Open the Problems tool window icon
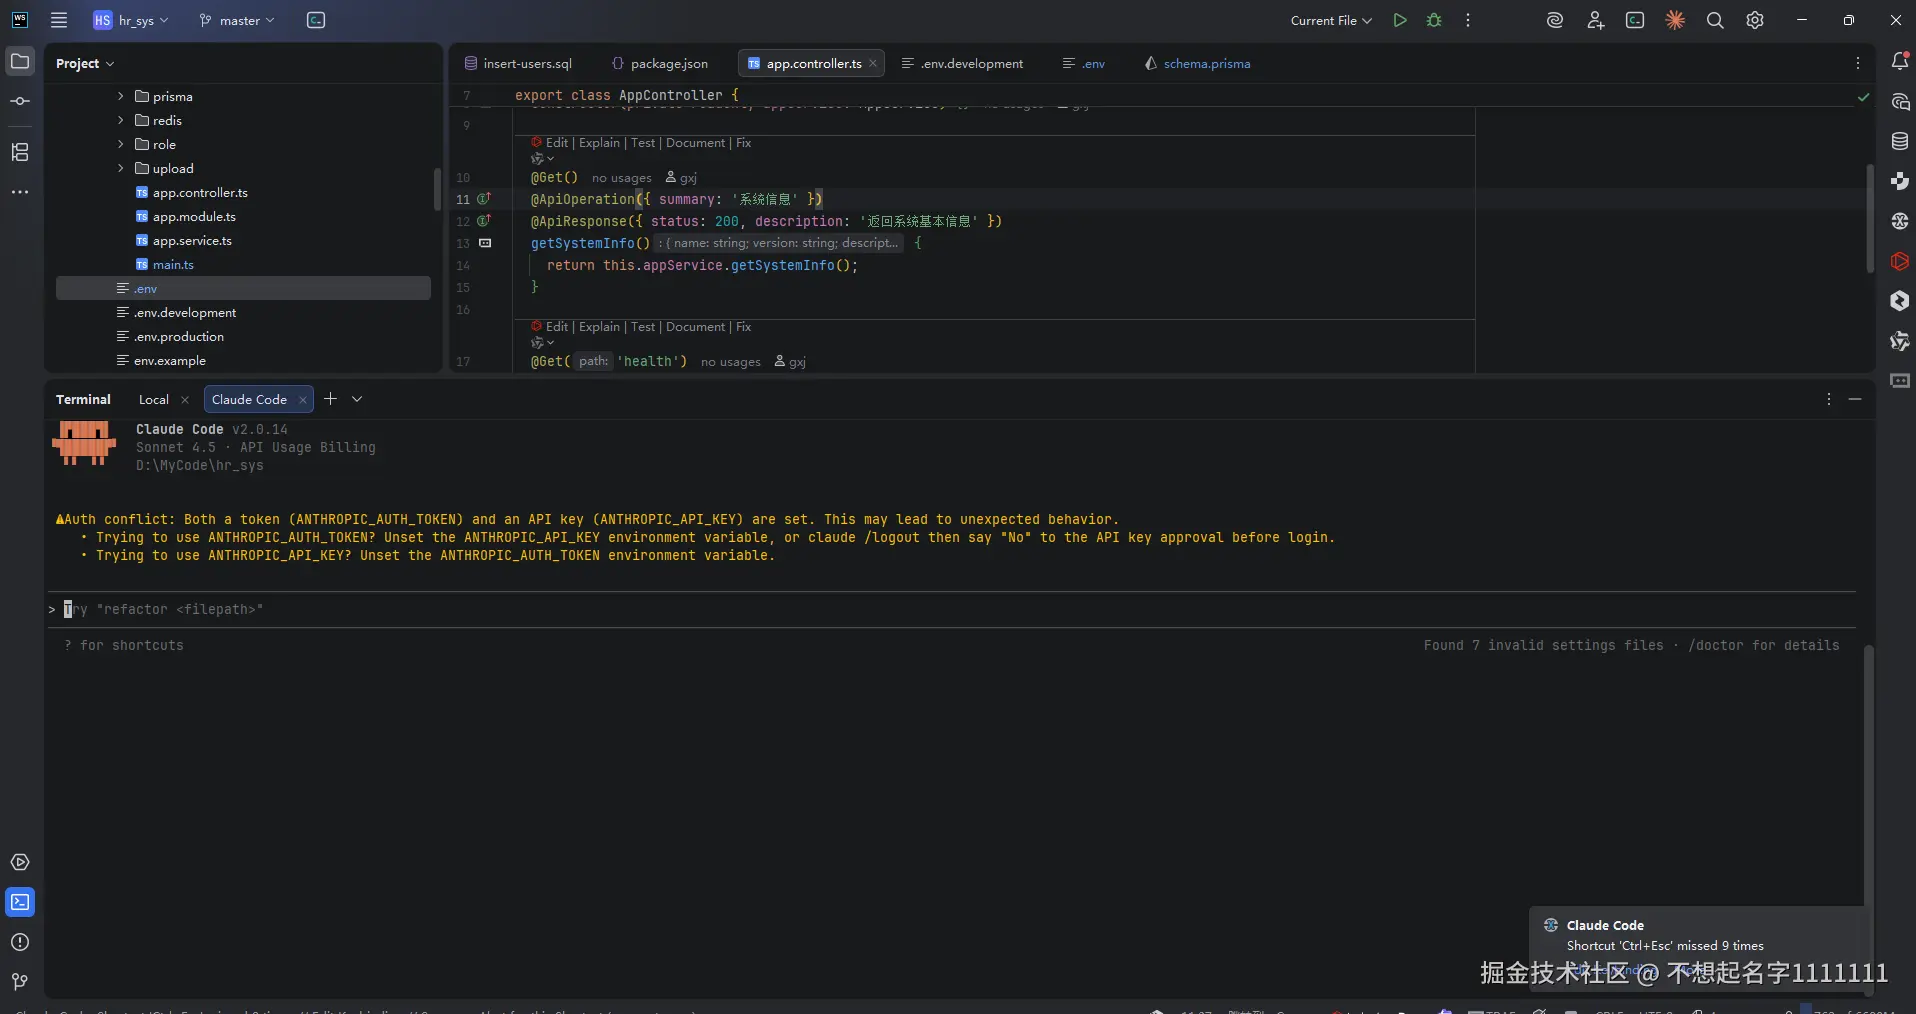 pyautogui.click(x=20, y=942)
